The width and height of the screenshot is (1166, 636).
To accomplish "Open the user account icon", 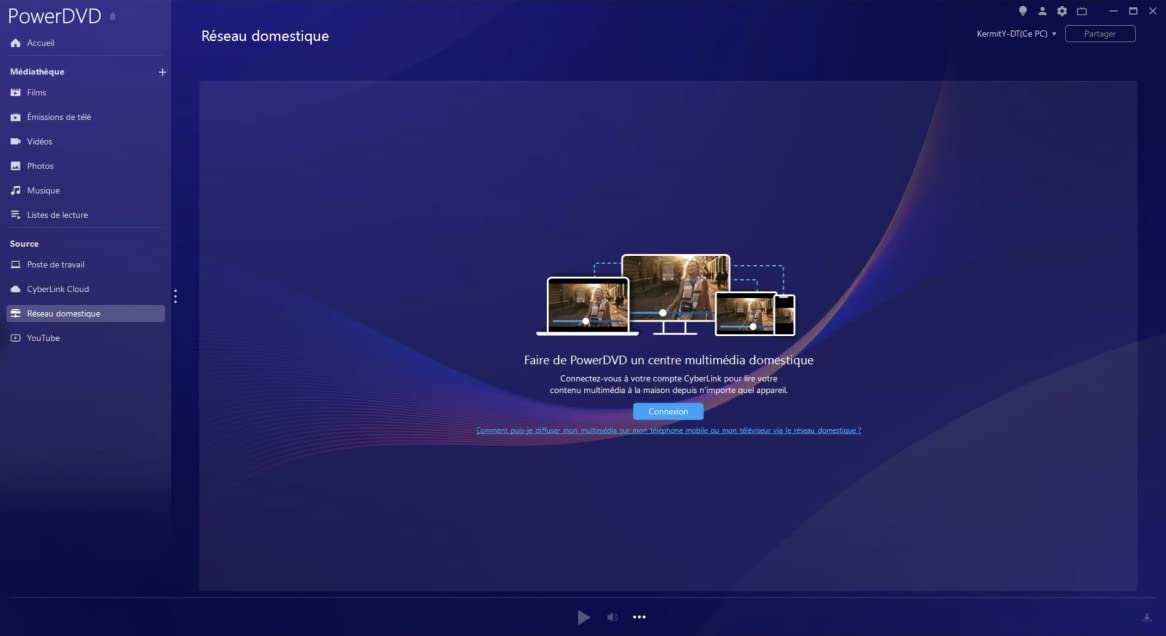I will coord(1043,11).
